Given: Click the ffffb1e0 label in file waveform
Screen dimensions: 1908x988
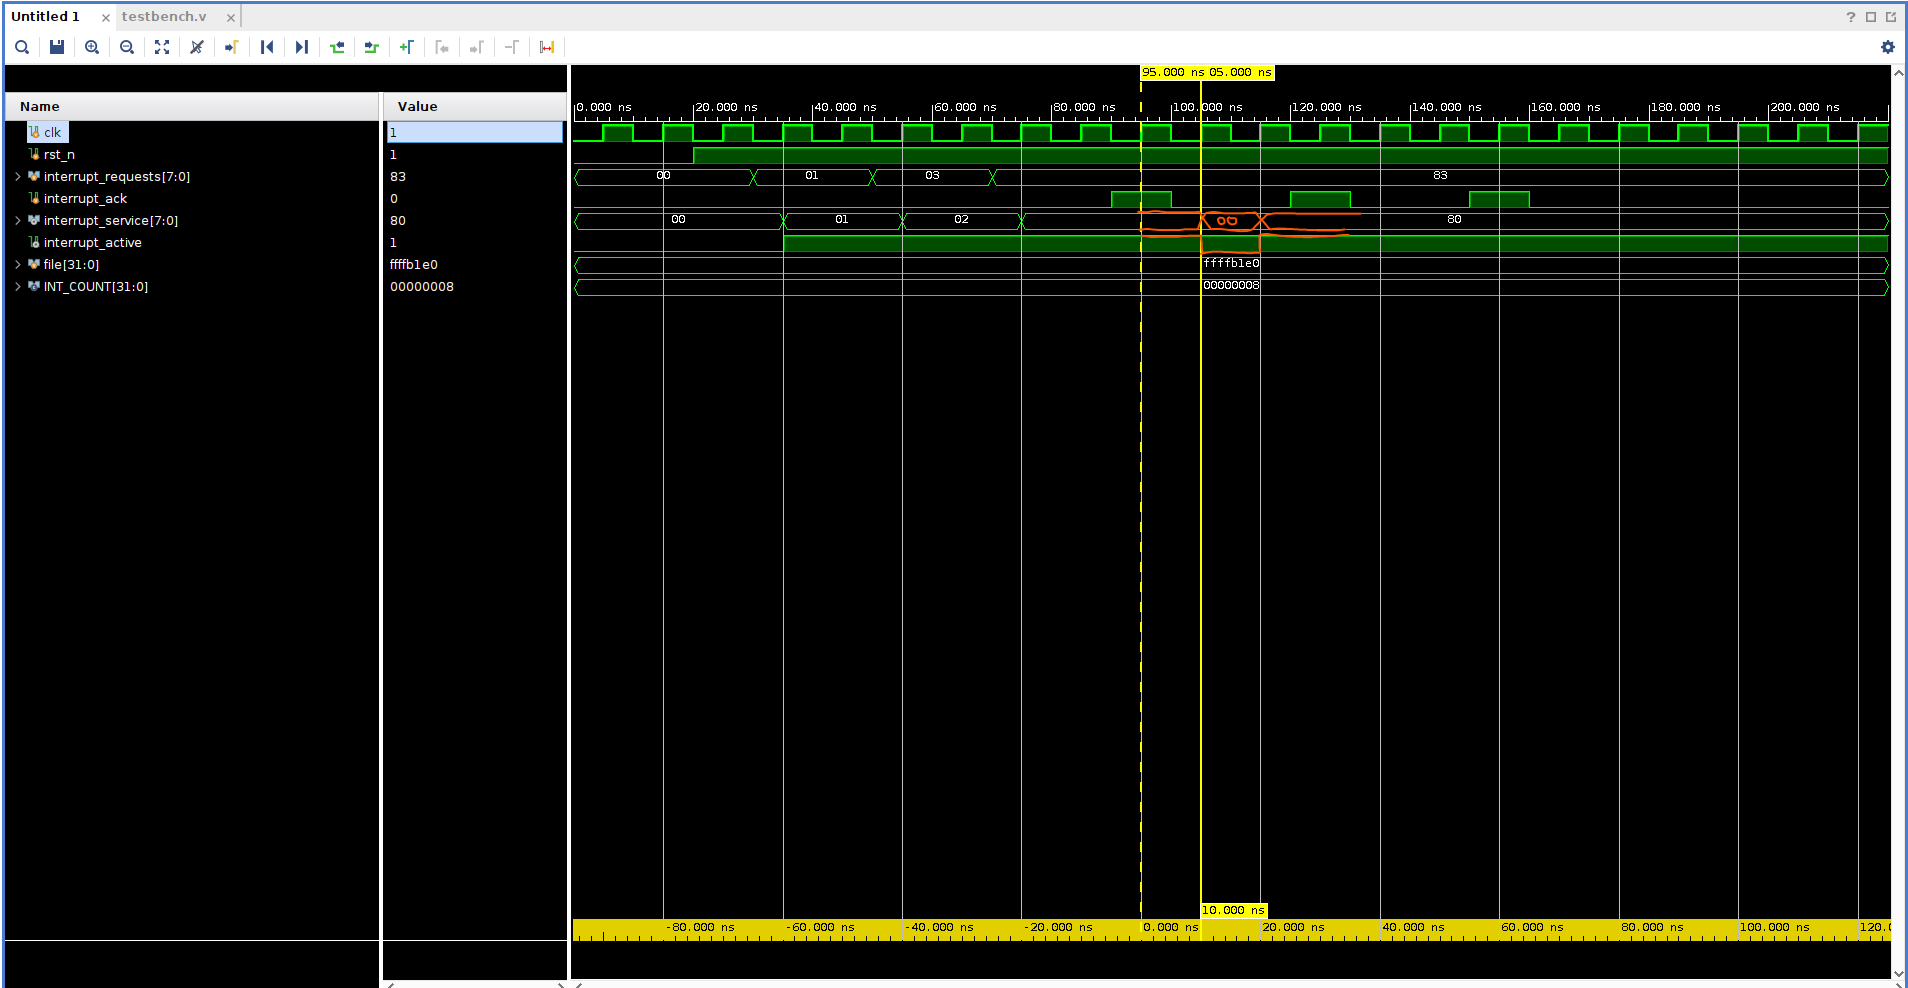Looking at the screenshot, I should (1231, 264).
